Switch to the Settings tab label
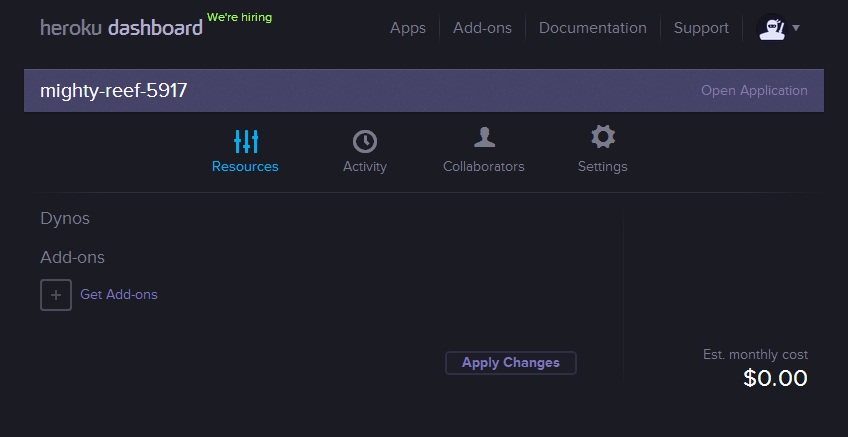This screenshot has height=437, width=848. tap(602, 167)
